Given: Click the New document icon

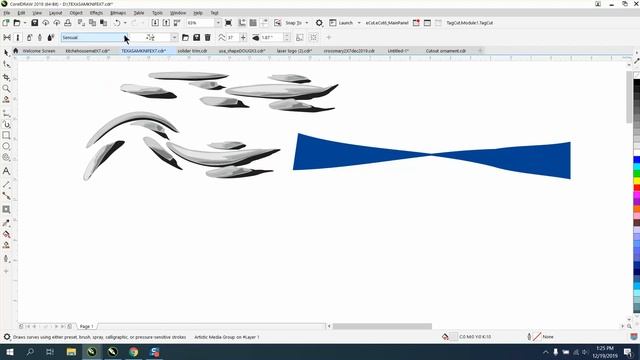Looking at the screenshot, I should coord(6,23).
